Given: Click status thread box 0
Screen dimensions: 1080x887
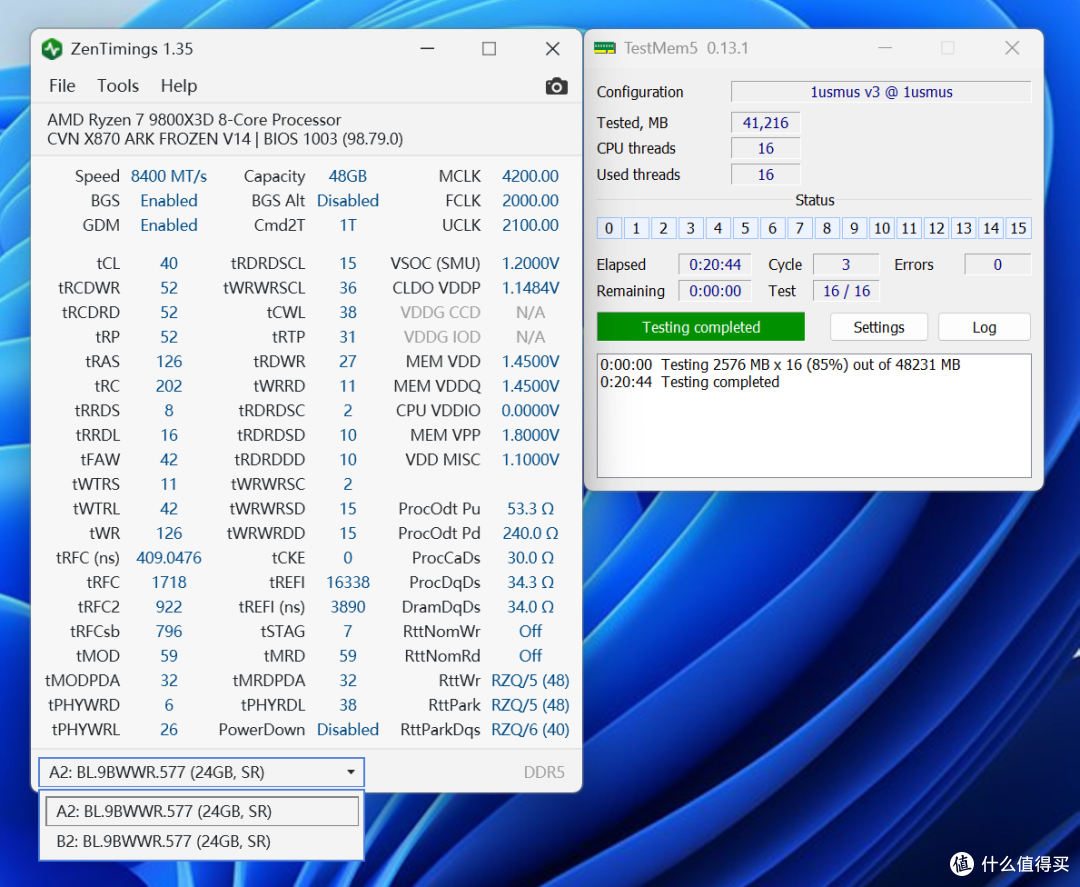Looking at the screenshot, I should pos(609,228).
